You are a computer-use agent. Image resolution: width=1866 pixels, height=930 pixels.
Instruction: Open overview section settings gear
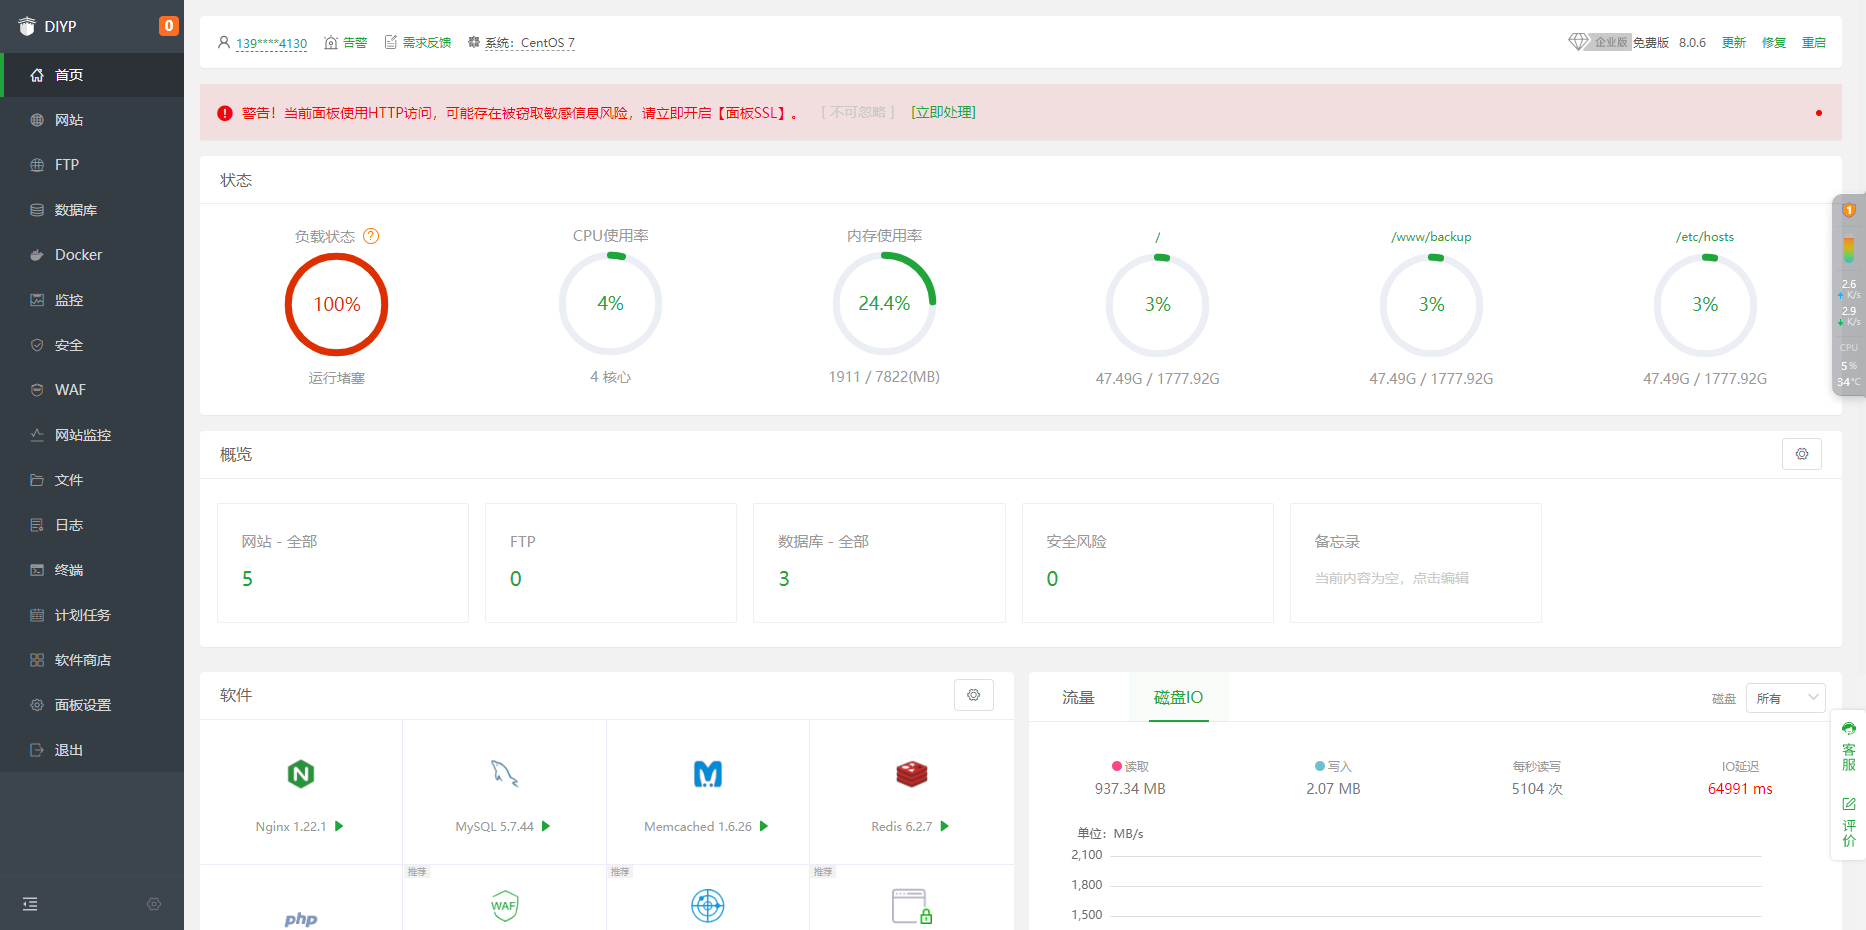1802,454
